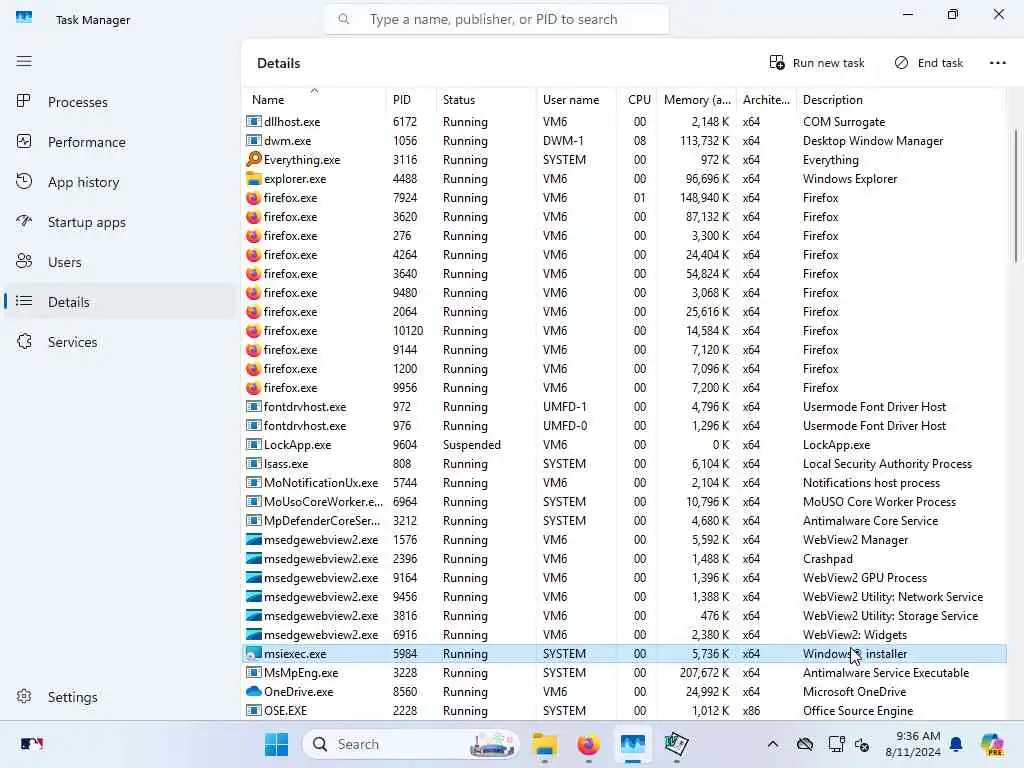Select MoUsoCoreWorker.exe process row
The width and height of the screenshot is (1024, 768).
pos(625,502)
